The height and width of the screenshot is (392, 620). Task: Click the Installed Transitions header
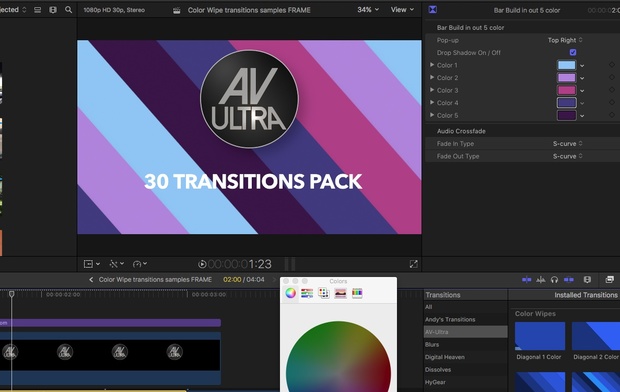586,295
